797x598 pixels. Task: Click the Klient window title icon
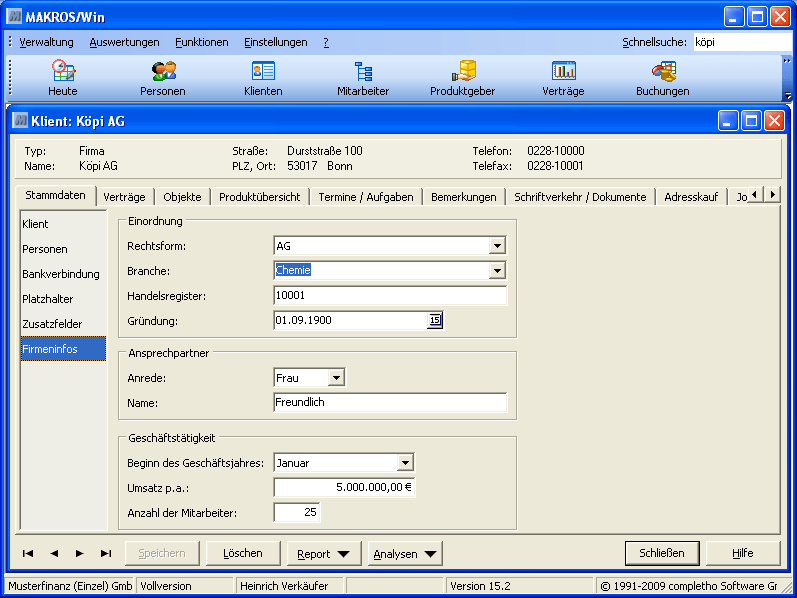point(20,121)
